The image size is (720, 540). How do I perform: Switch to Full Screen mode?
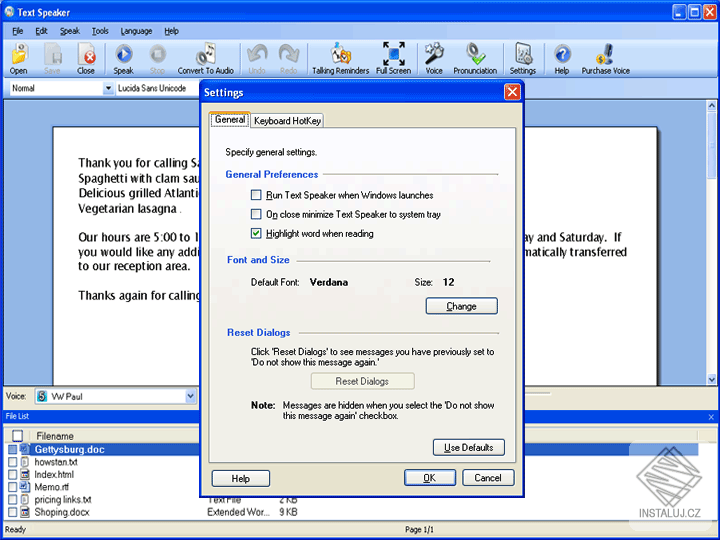point(394,58)
